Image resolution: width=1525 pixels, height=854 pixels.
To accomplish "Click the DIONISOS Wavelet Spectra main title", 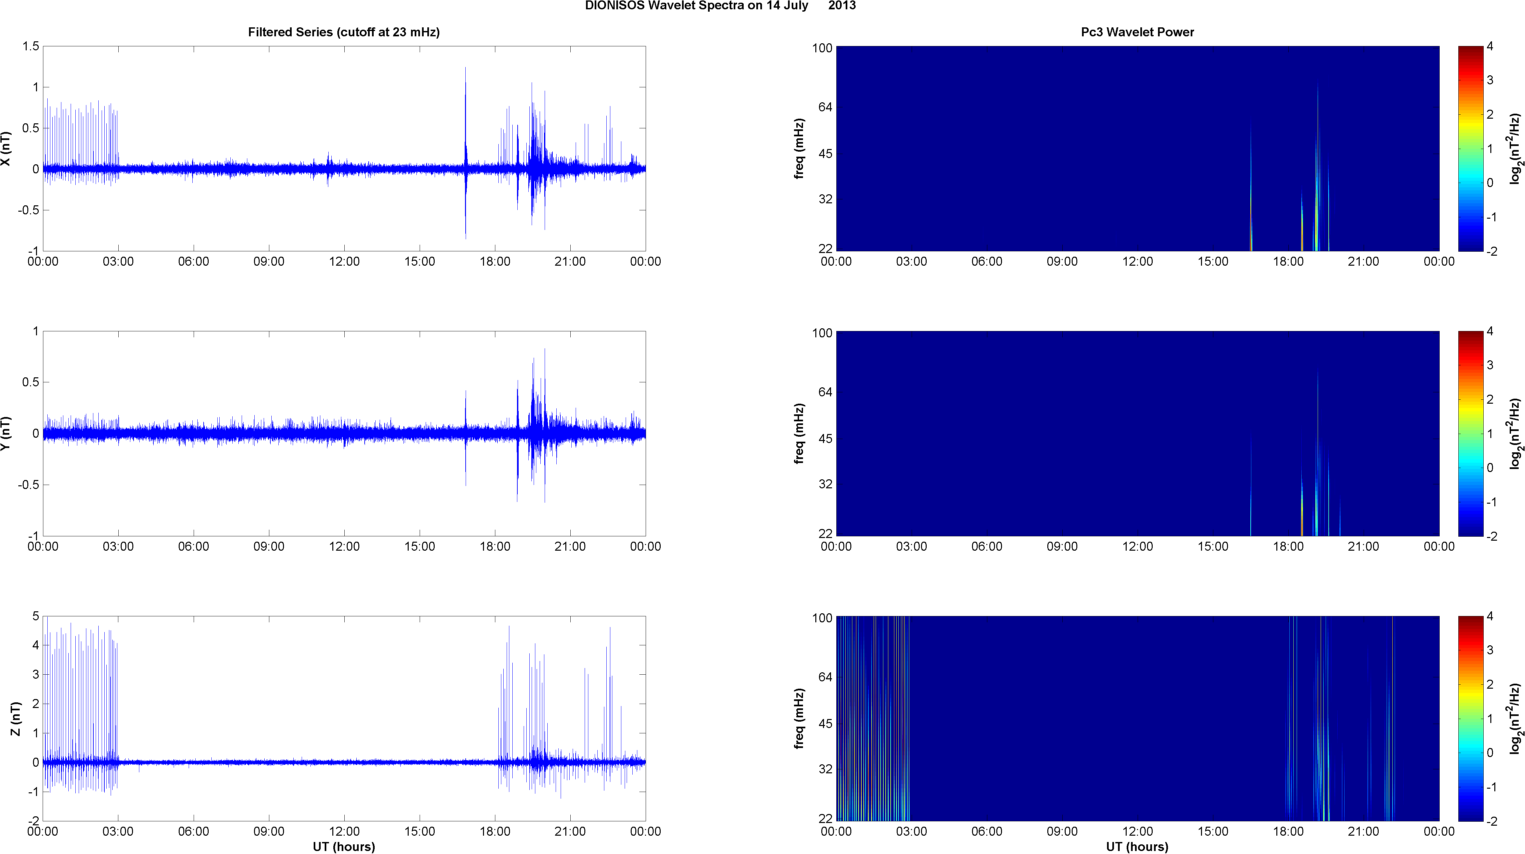I will coord(720,6).
